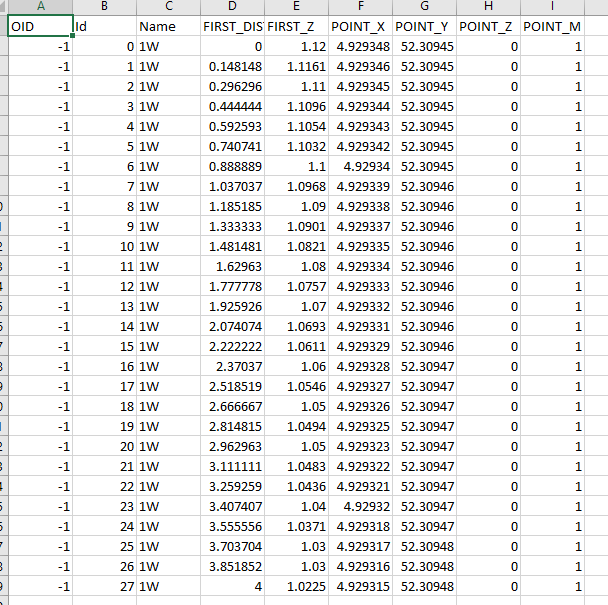Select cell with value 2.222222
Viewport: 608px width, 605px height.
pyautogui.click(x=232, y=346)
